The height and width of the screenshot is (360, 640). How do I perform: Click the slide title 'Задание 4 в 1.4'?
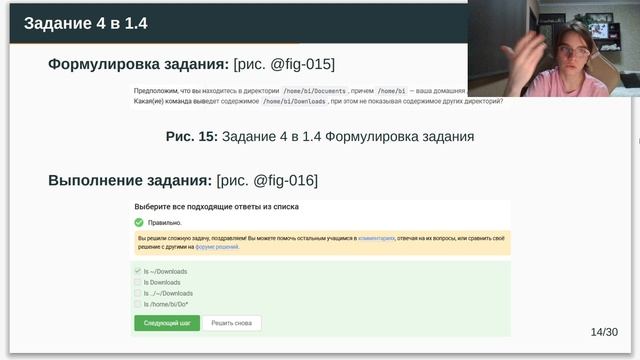[86, 23]
